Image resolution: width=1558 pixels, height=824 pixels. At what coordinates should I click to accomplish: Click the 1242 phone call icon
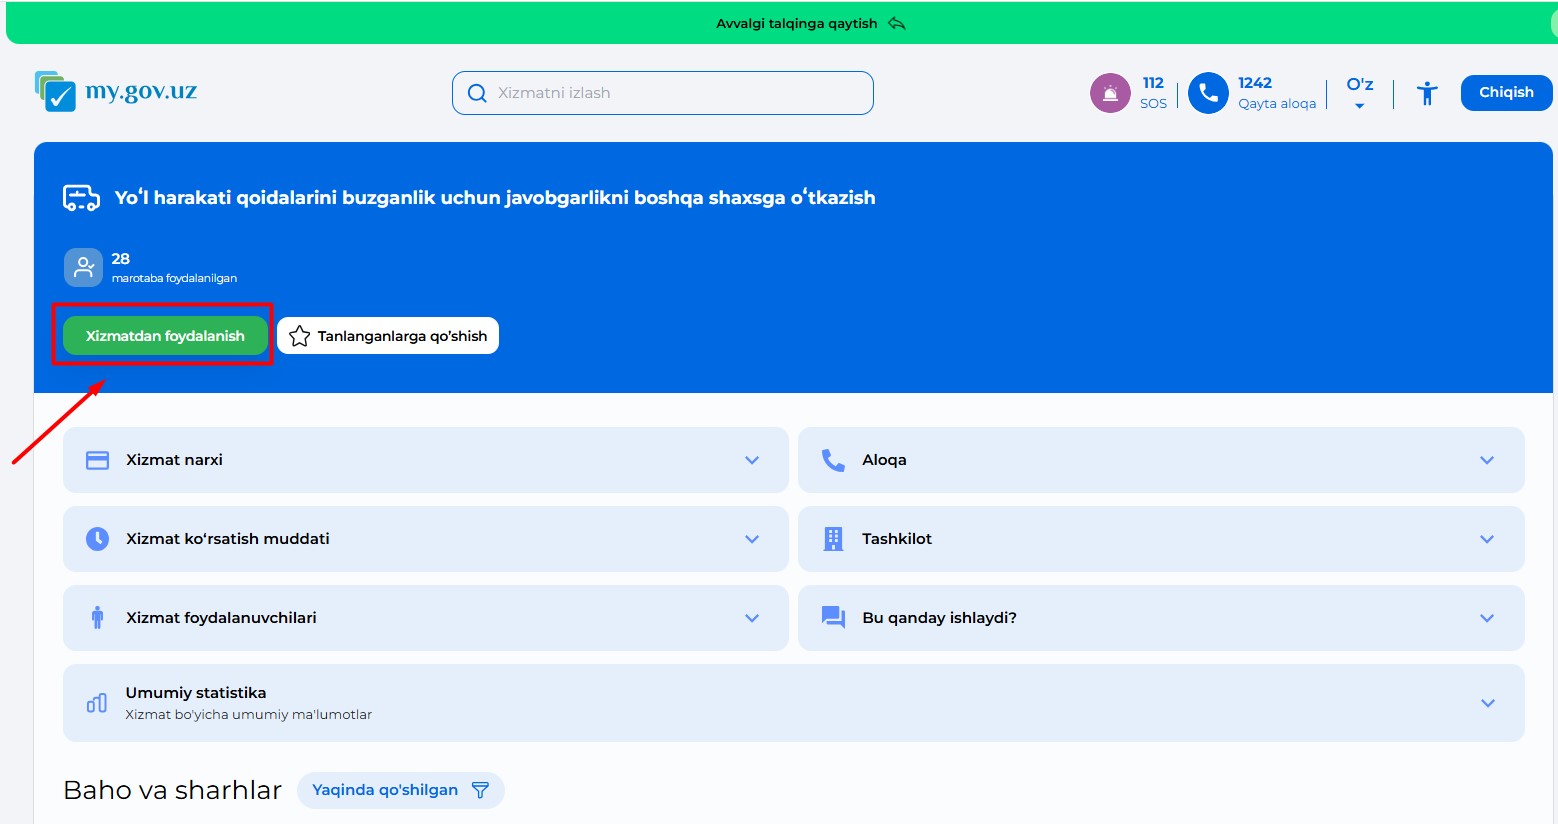(x=1208, y=93)
